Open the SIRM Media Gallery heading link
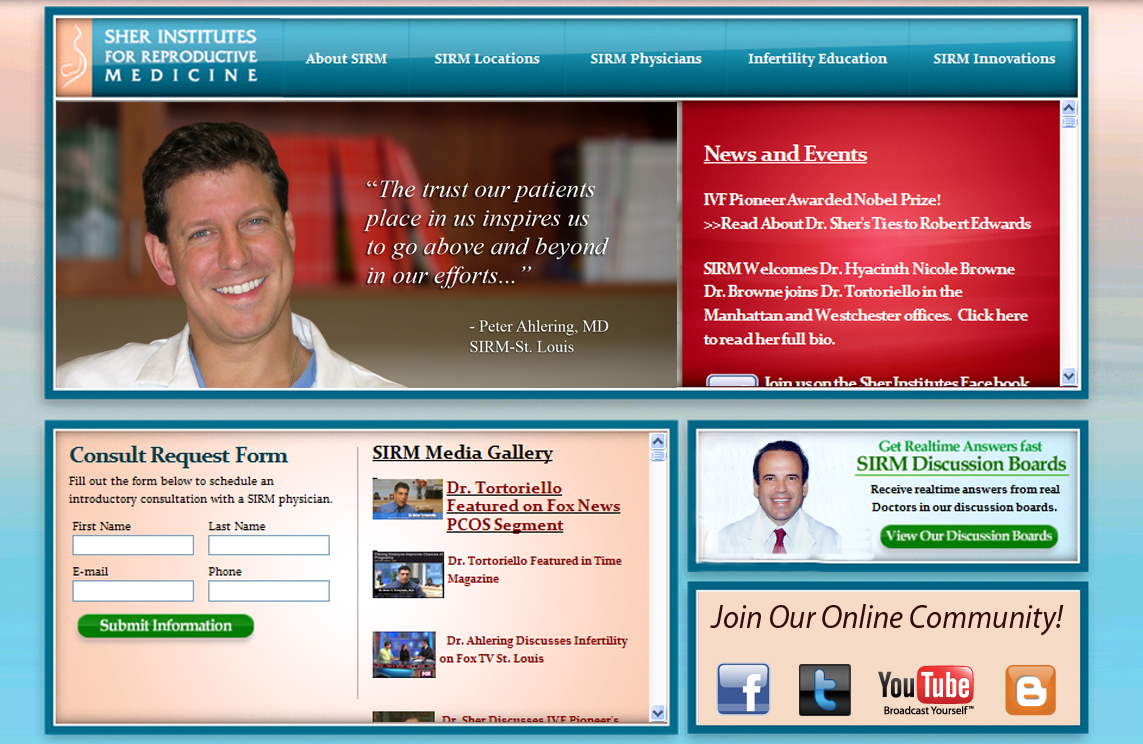 [462, 453]
